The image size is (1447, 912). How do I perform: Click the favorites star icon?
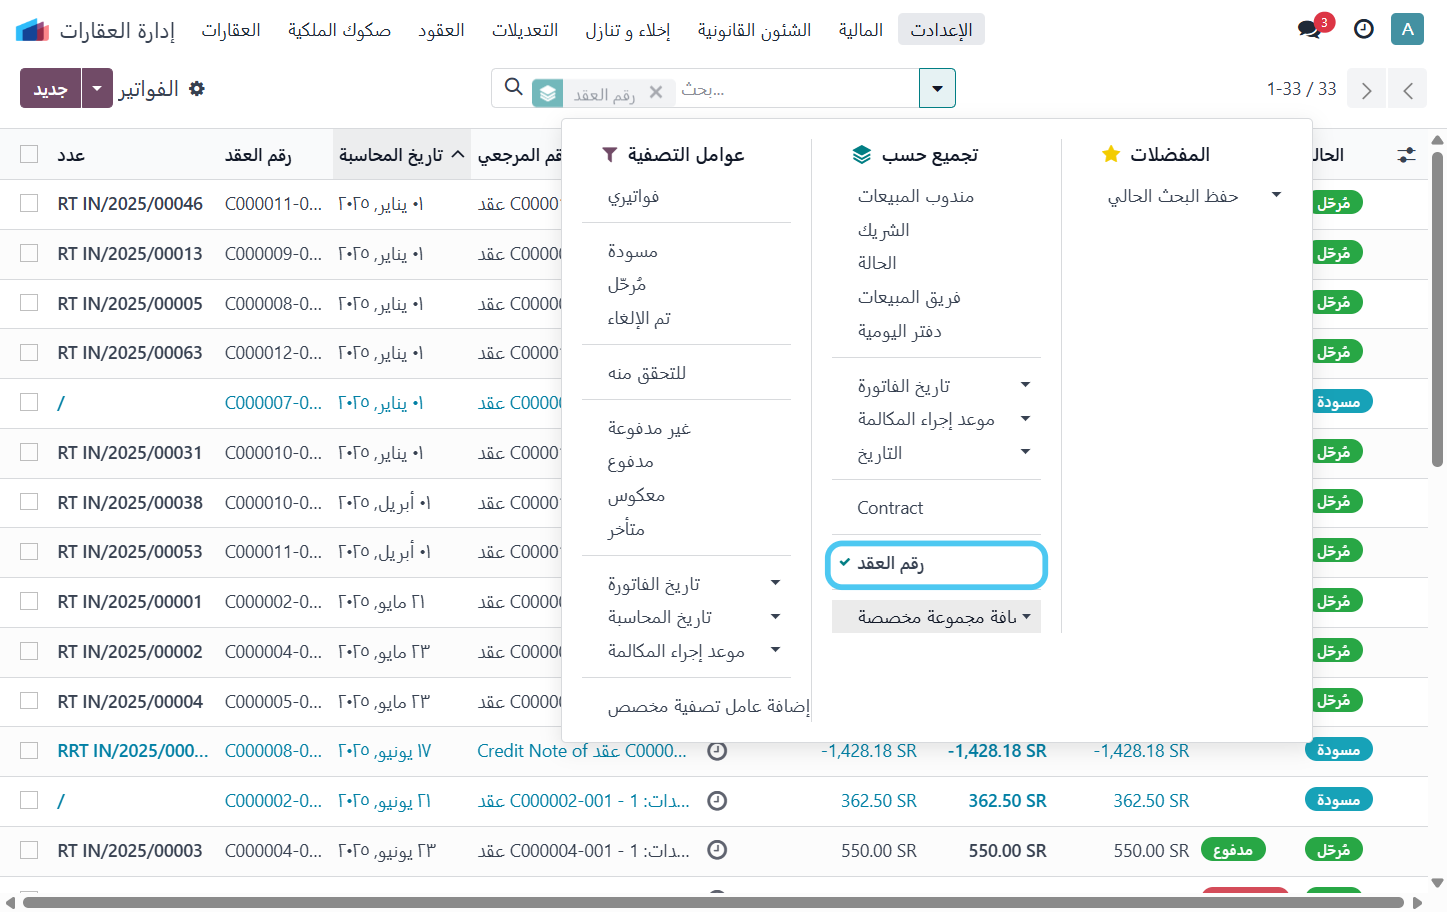pyautogui.click(x=1110, y=154)
